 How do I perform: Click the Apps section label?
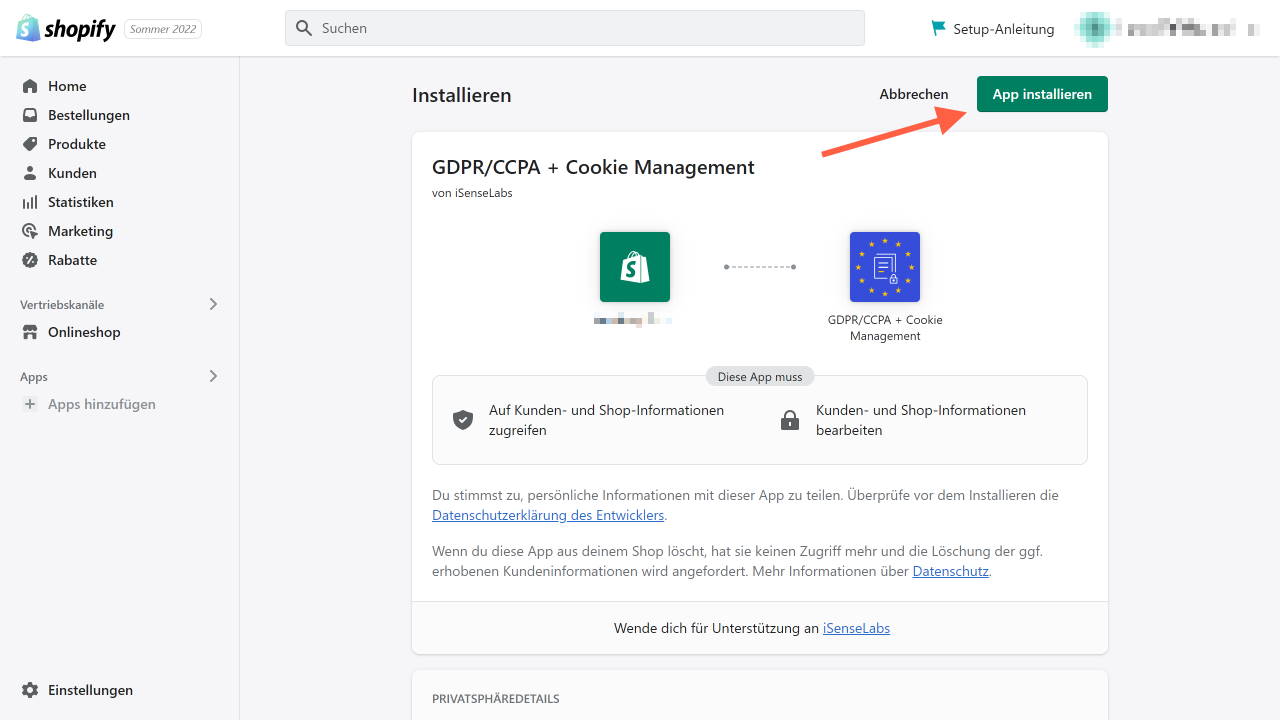pos(34,377)
